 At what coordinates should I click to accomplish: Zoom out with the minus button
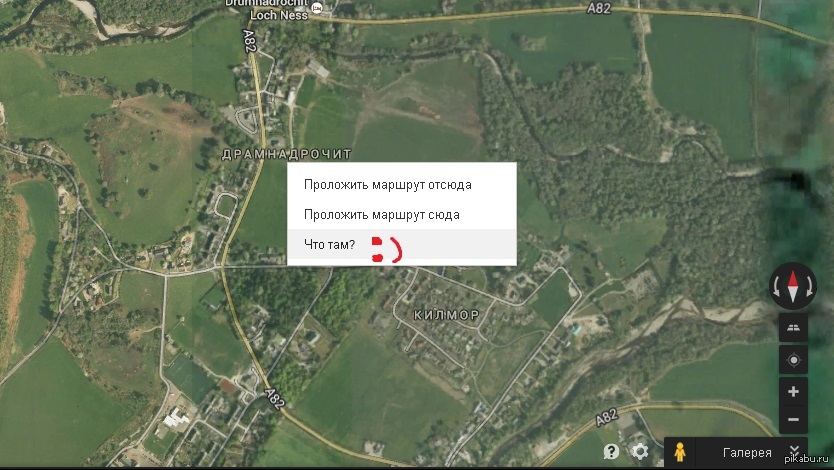tap(793, 419)
